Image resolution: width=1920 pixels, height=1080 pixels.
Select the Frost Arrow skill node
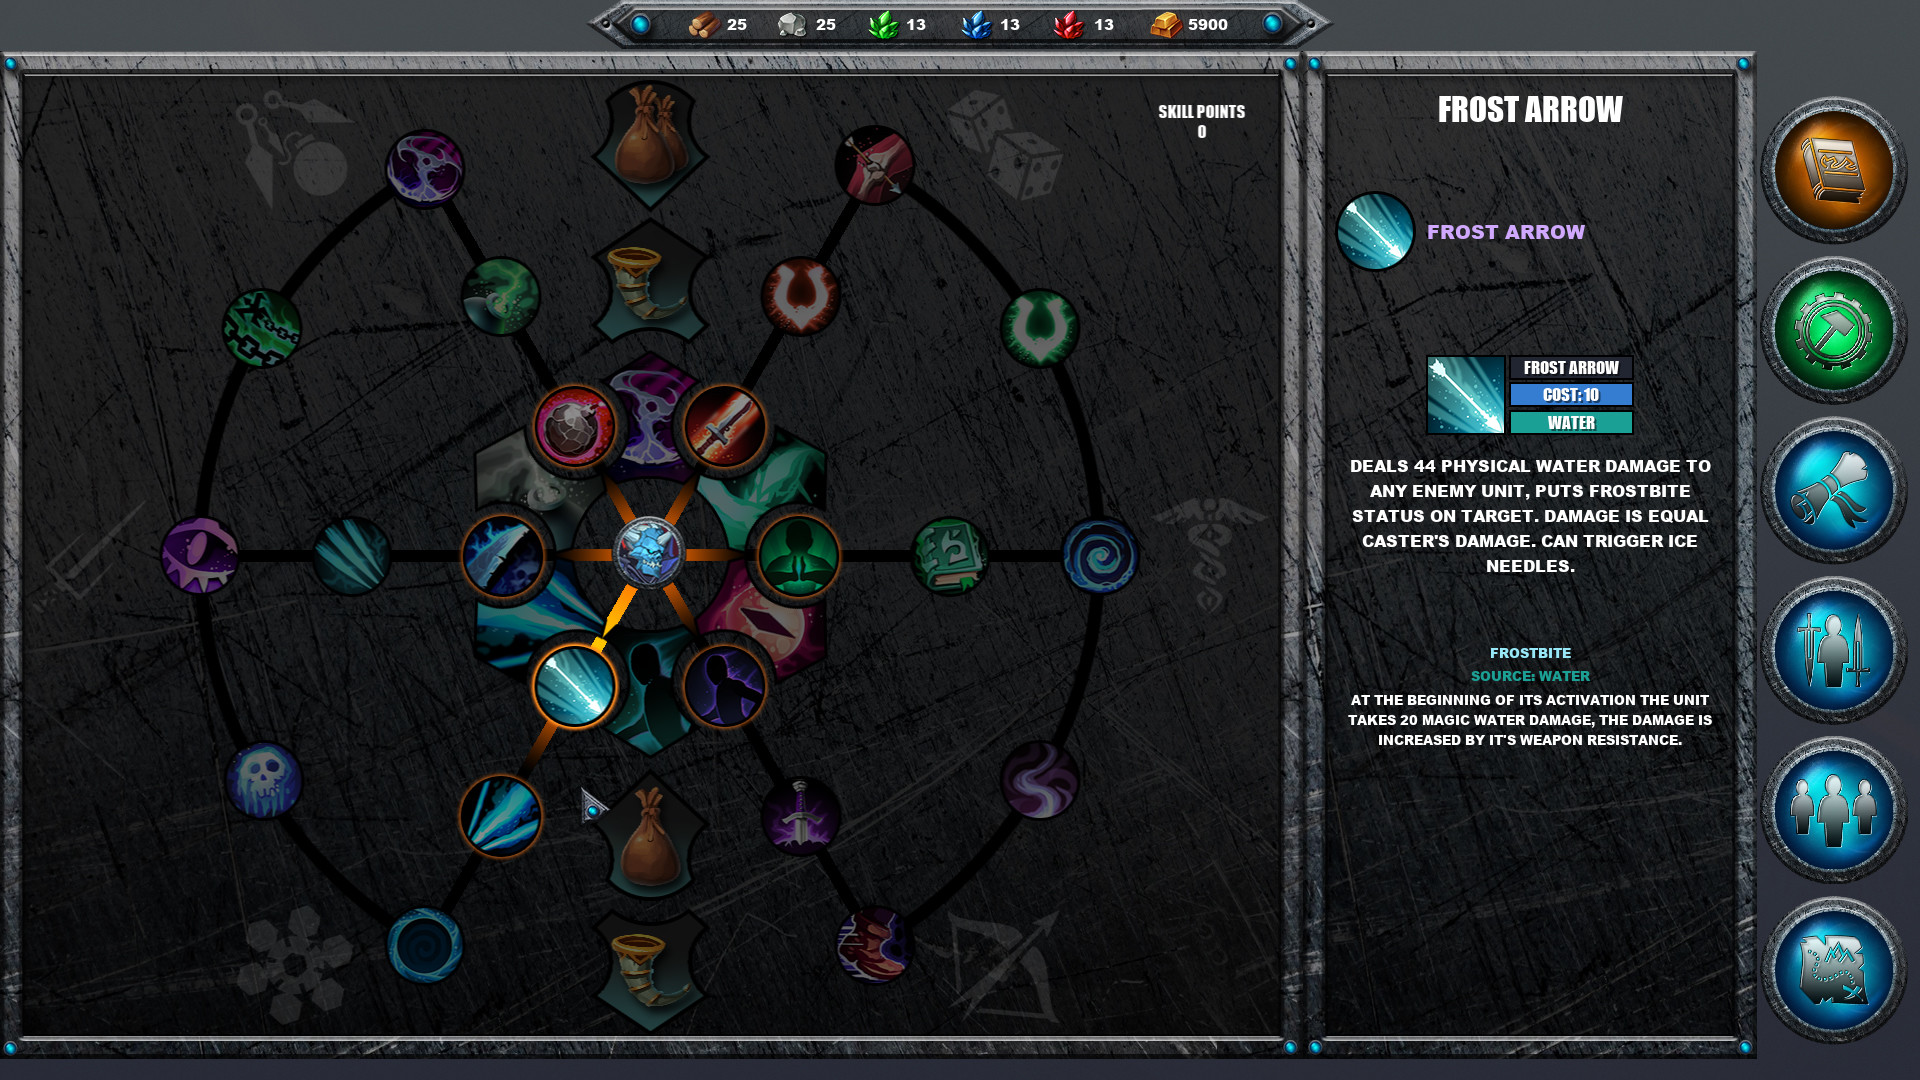(x=577, y=685)
